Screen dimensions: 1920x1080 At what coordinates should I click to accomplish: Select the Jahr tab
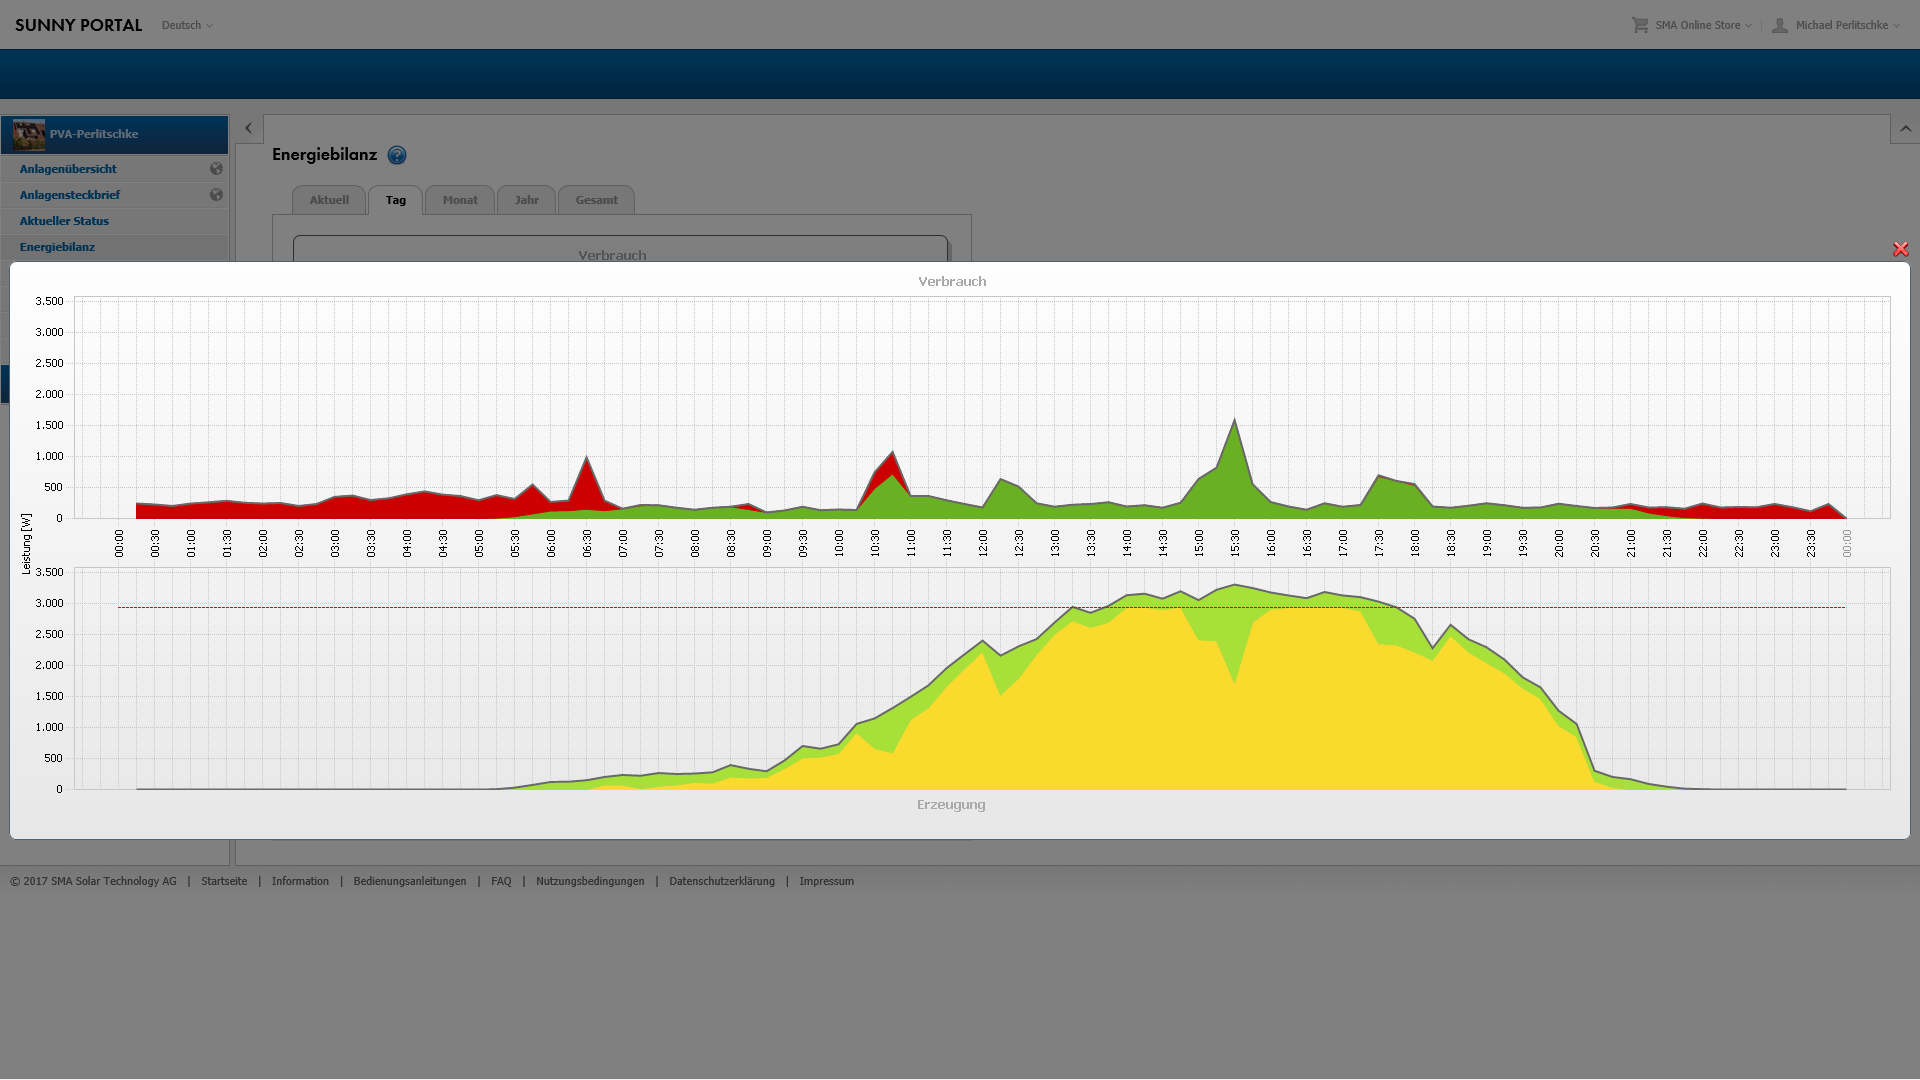(x=526, y=200)
